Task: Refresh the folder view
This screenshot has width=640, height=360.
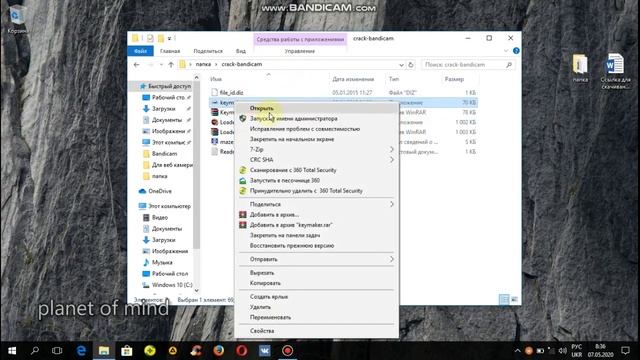Action: 411,64
